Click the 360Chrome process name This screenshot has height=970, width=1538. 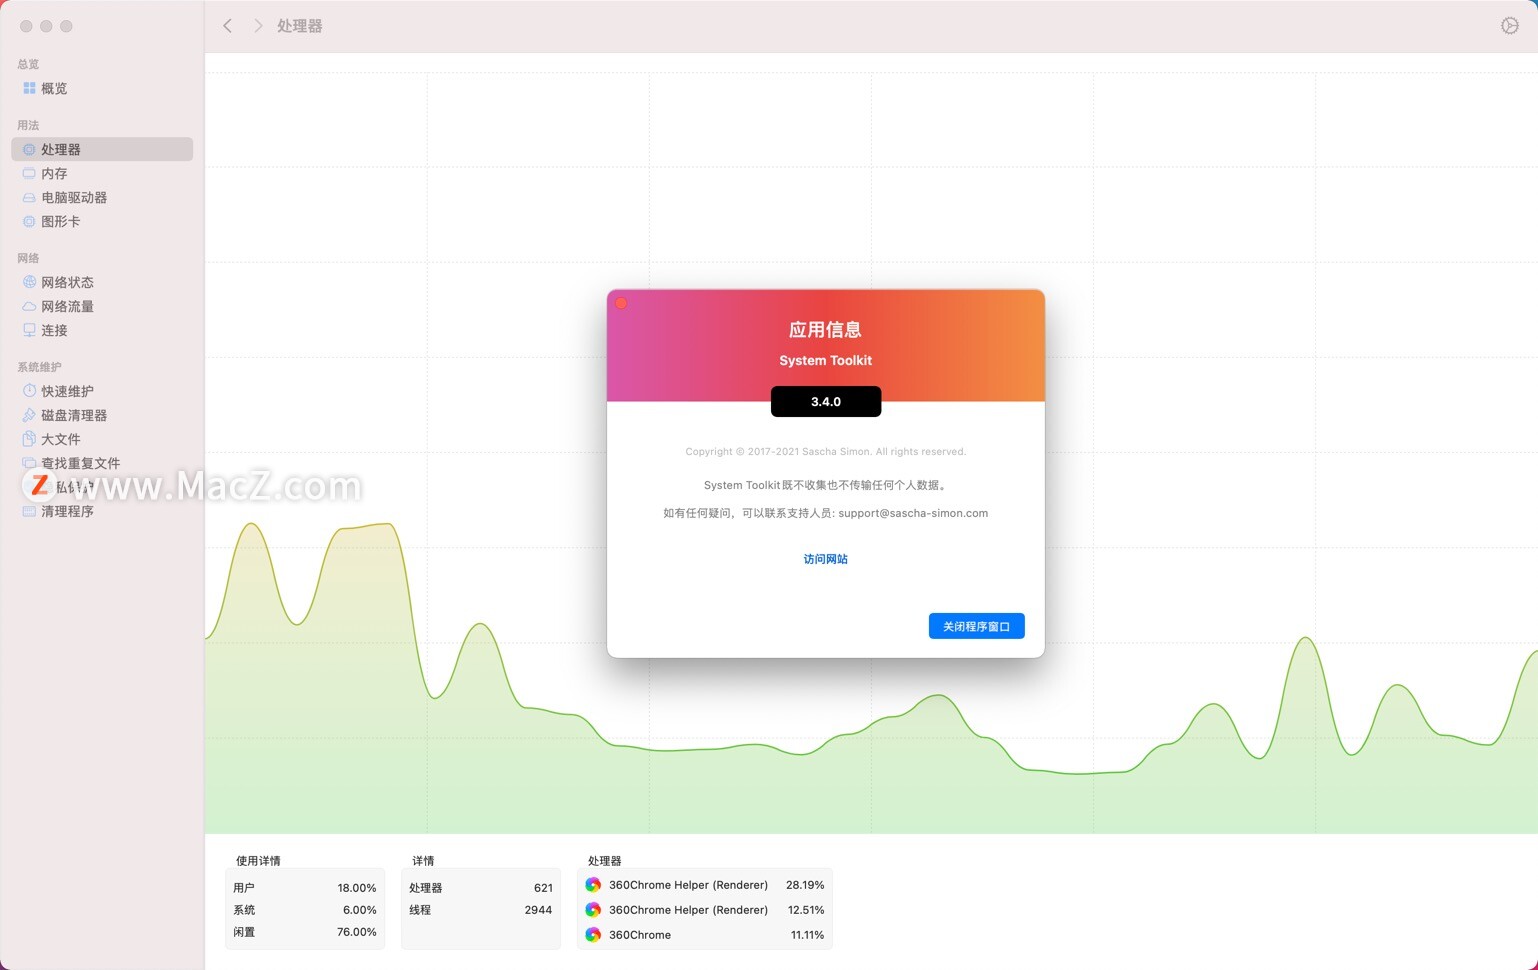click(640, 935)
